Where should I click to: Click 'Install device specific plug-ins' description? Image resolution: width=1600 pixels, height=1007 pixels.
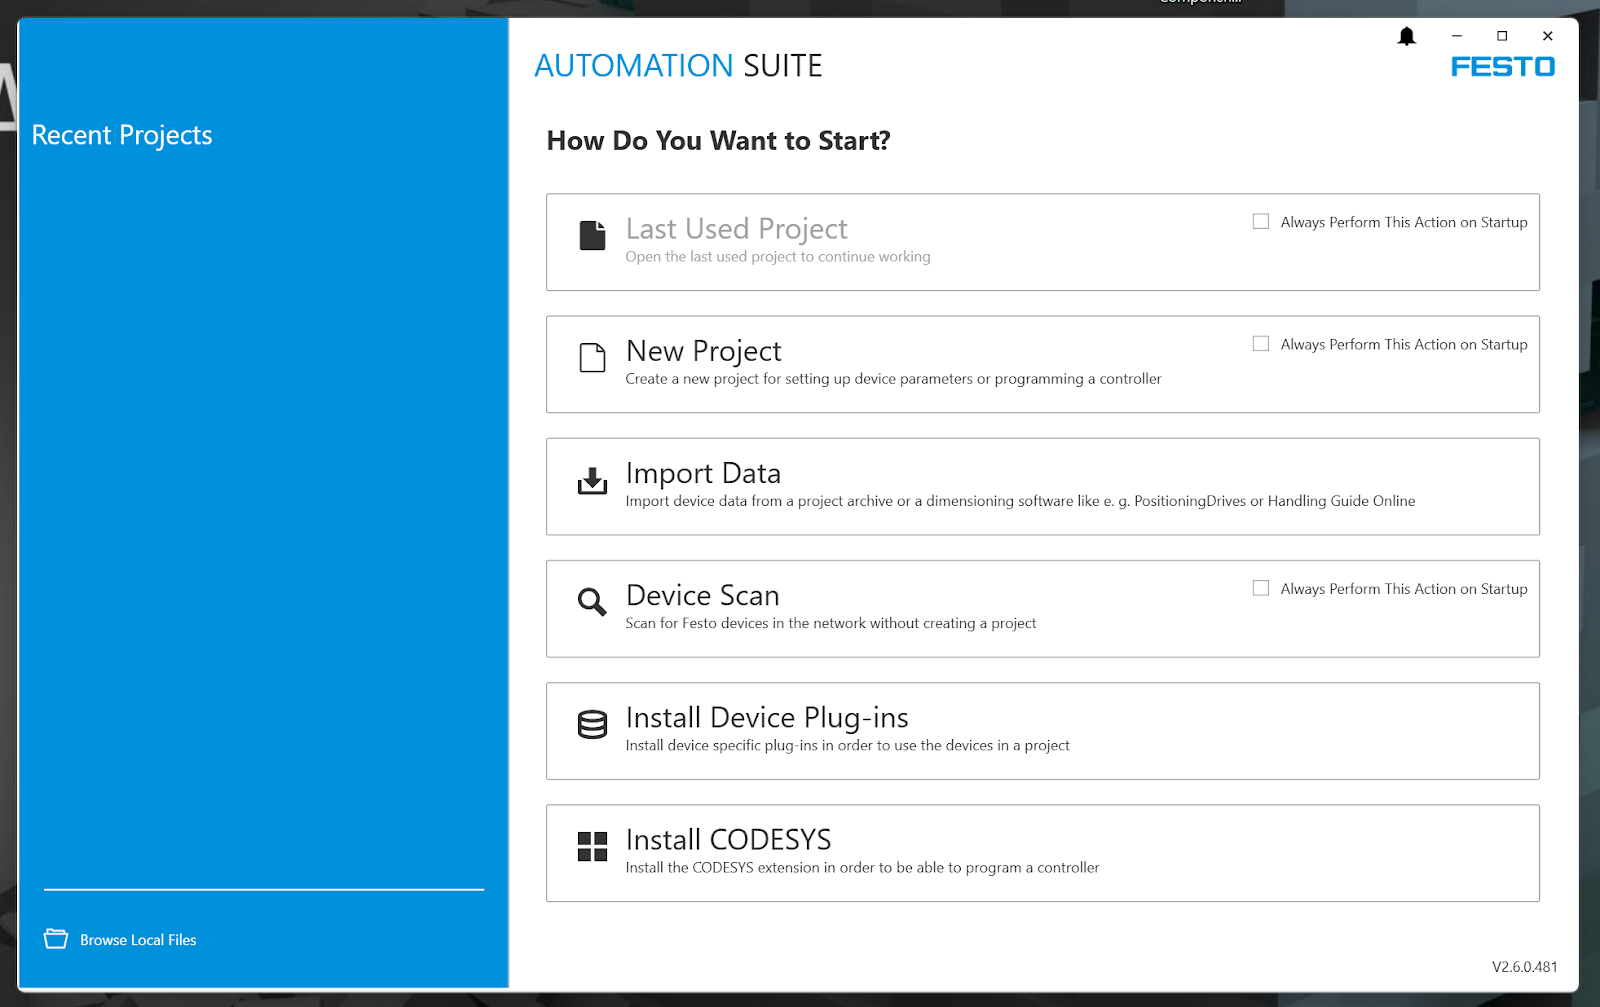pyautogui.click(x=847, y=745)
